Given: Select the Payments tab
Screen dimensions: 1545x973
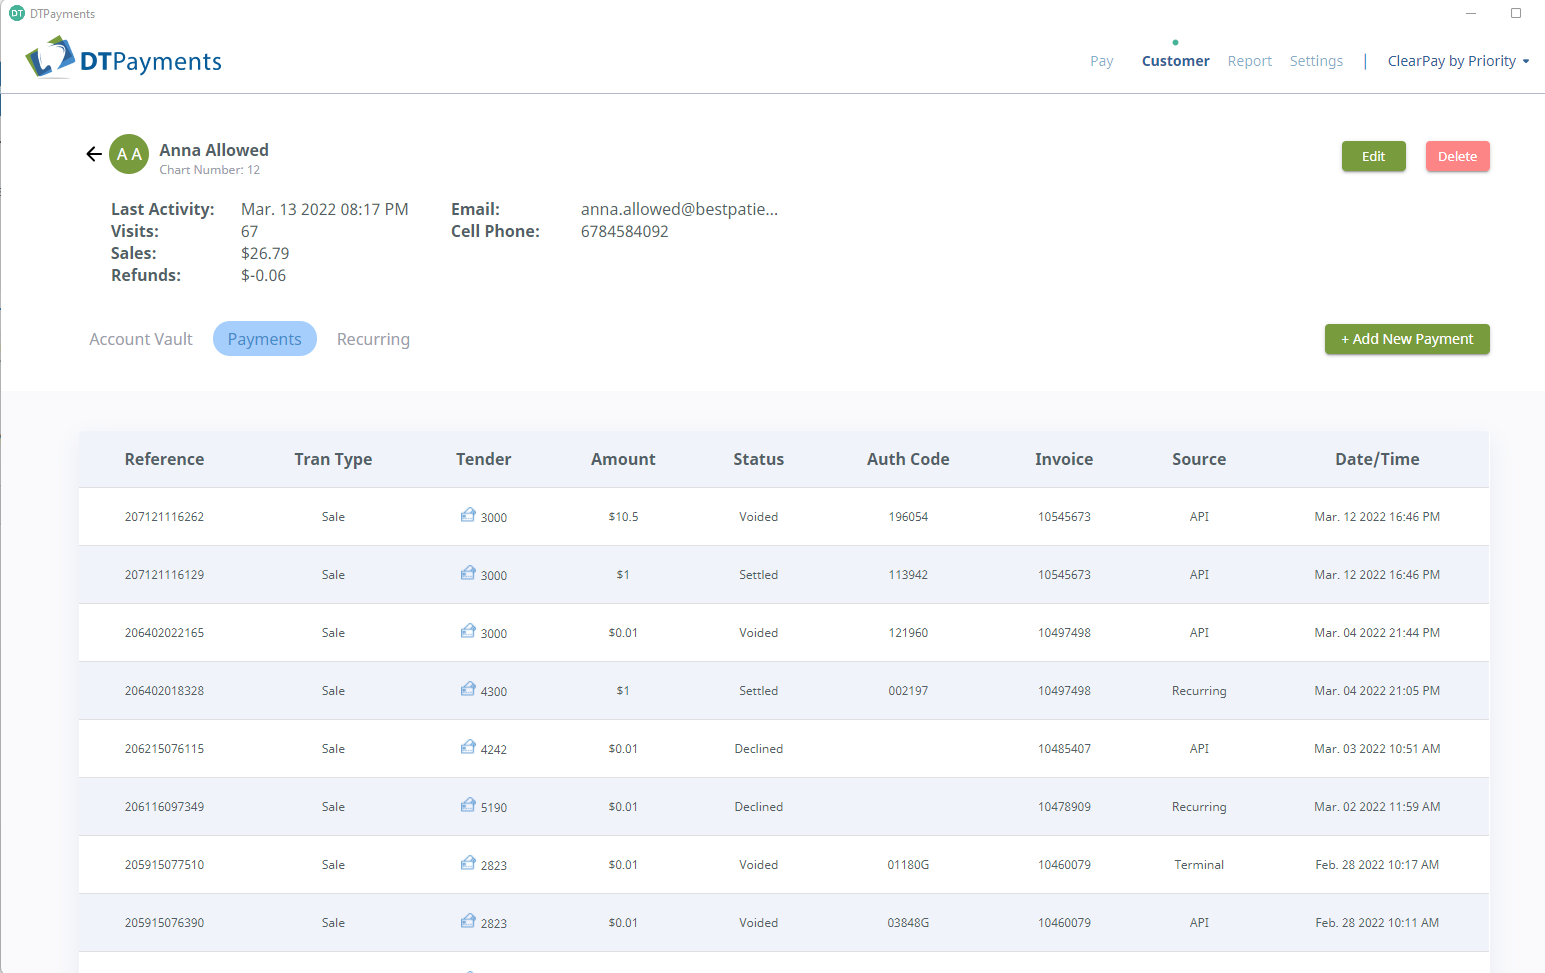Looking at the screenshot, I should (265, 339).
